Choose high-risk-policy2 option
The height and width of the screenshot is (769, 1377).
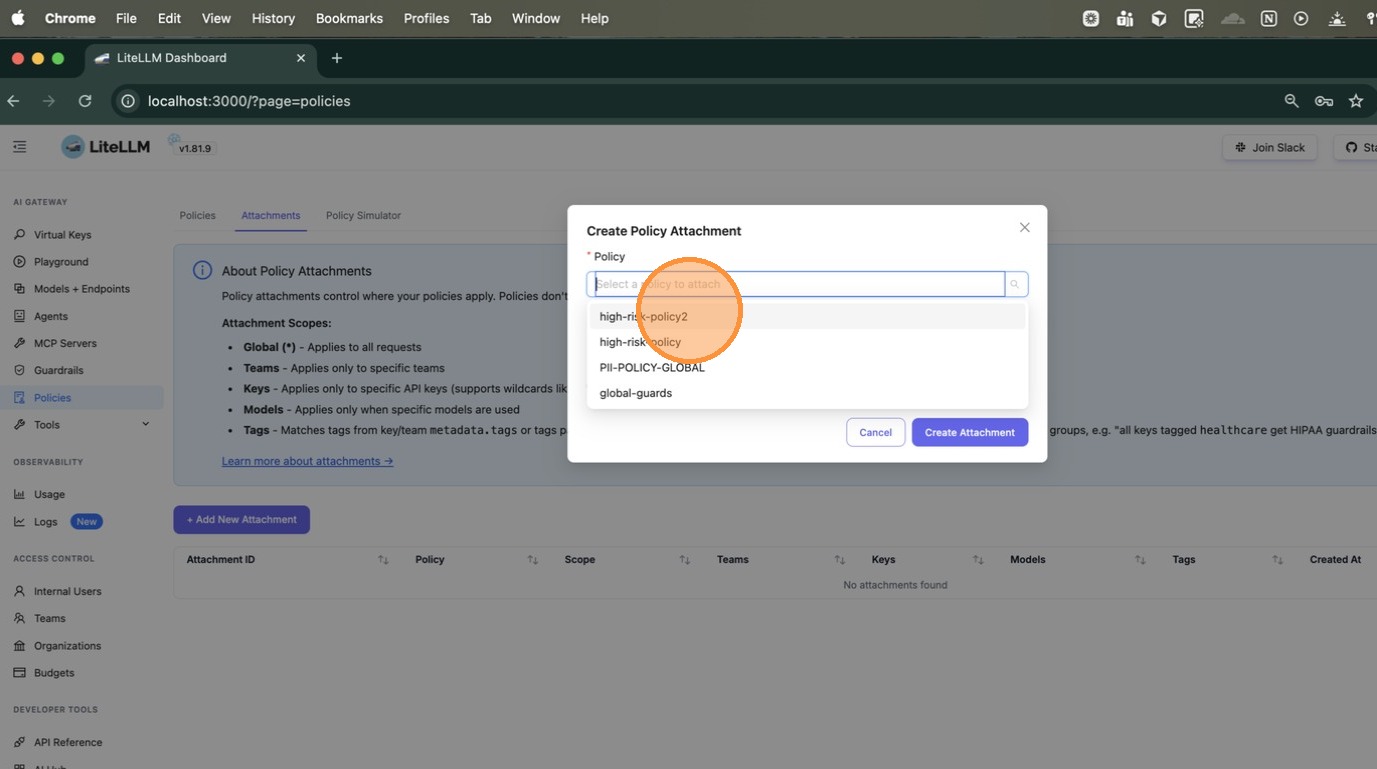point(807,317)
